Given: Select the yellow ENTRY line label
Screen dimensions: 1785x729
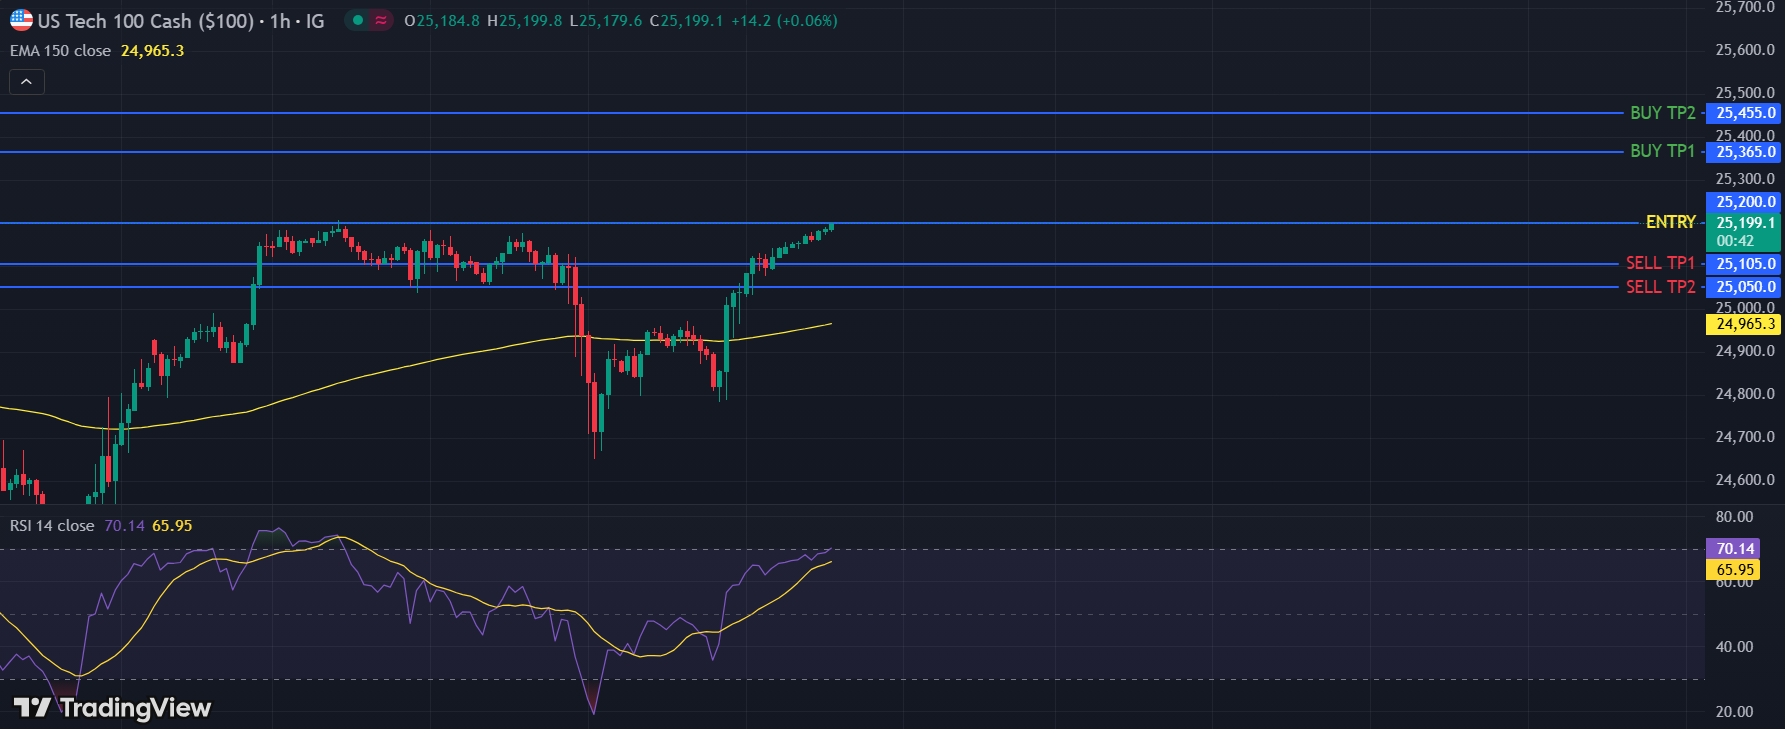Looking at the screenshot, I should (x=1670, y=222).
